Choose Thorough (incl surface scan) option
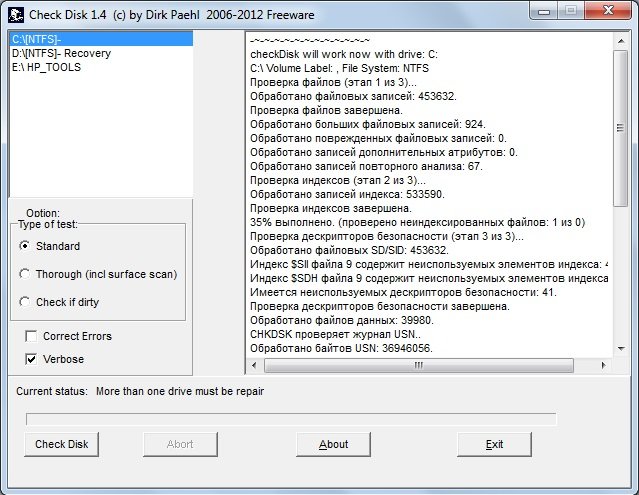The image size is (639, 495). click(x=26, y=274)
